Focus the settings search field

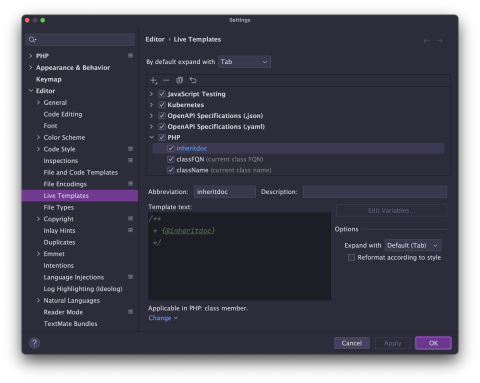click(x=80, y=40)
